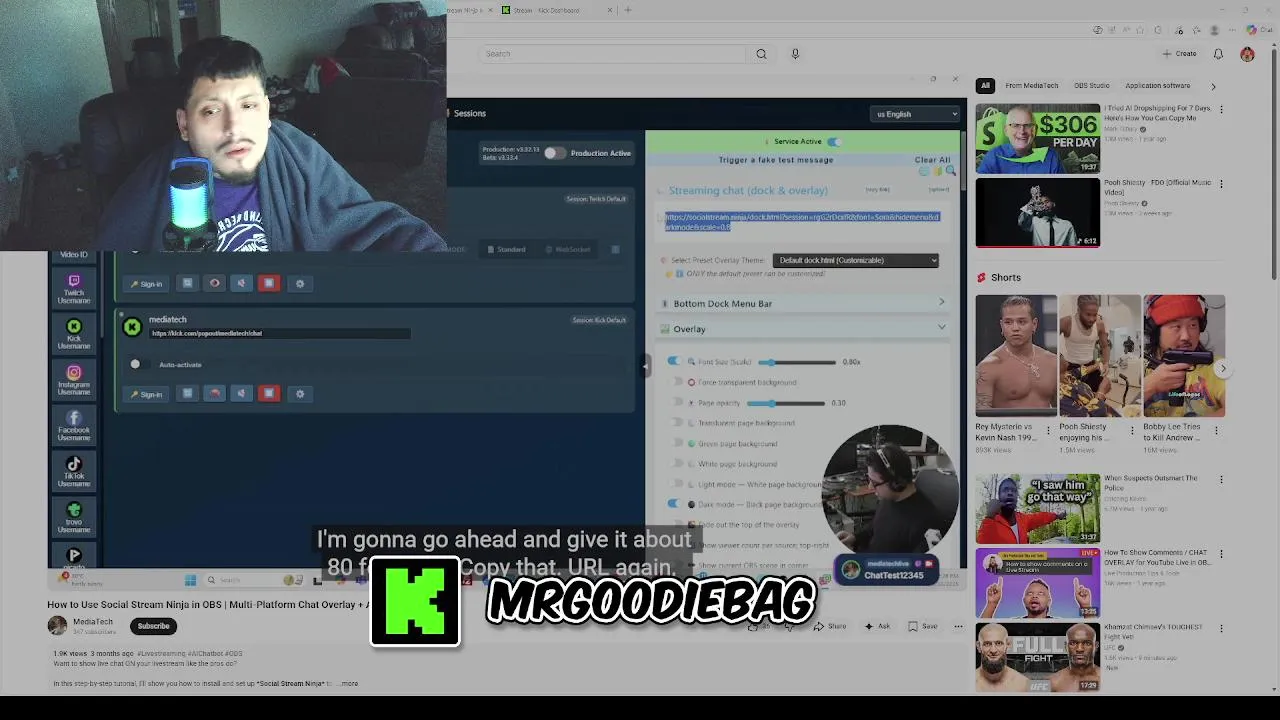Screen dimensions: 1280x720
Task: Click the mute icon in Twitch session row
Action: click(241, 284)
